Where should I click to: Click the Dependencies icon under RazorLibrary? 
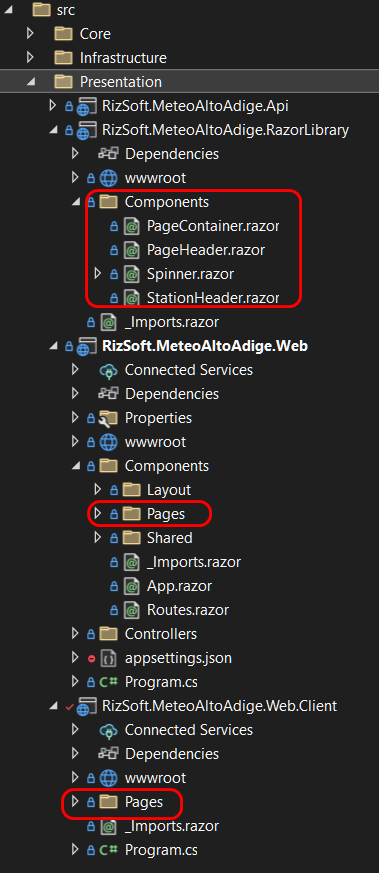tap(108, 154)
